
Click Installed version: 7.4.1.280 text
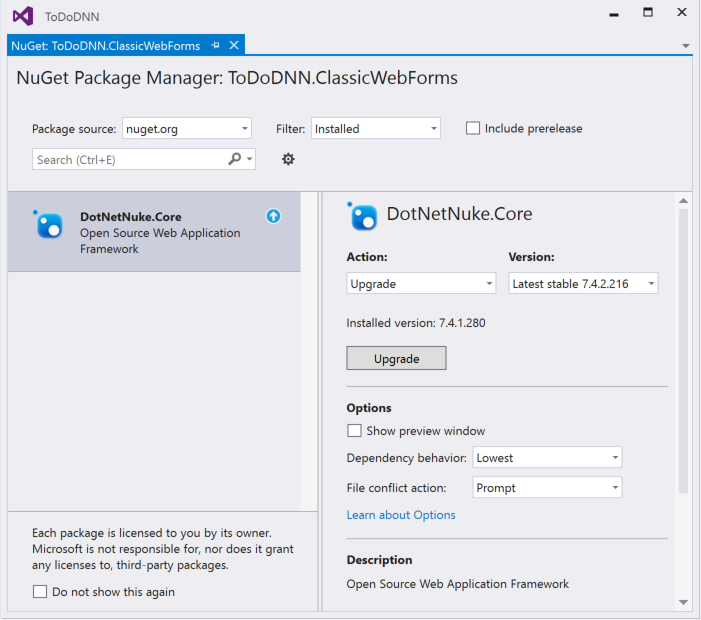[x=416, y=323]
